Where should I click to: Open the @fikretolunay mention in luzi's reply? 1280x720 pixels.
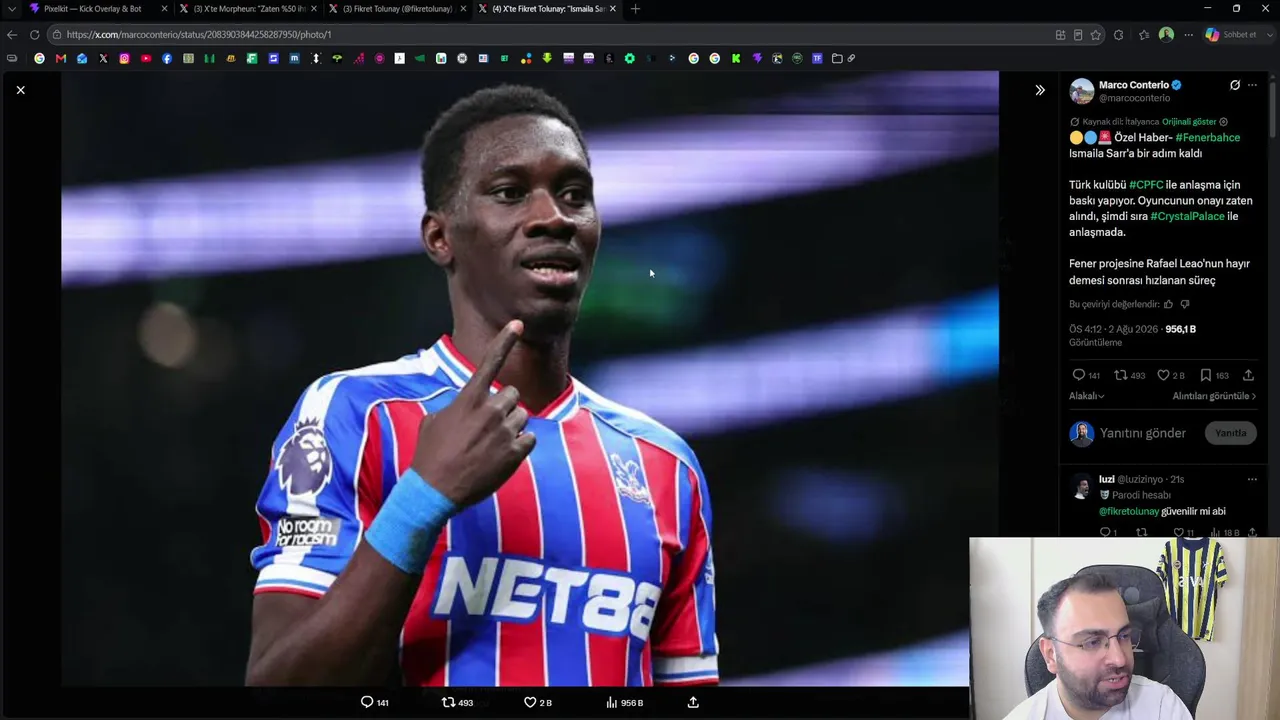(1129, 511)
